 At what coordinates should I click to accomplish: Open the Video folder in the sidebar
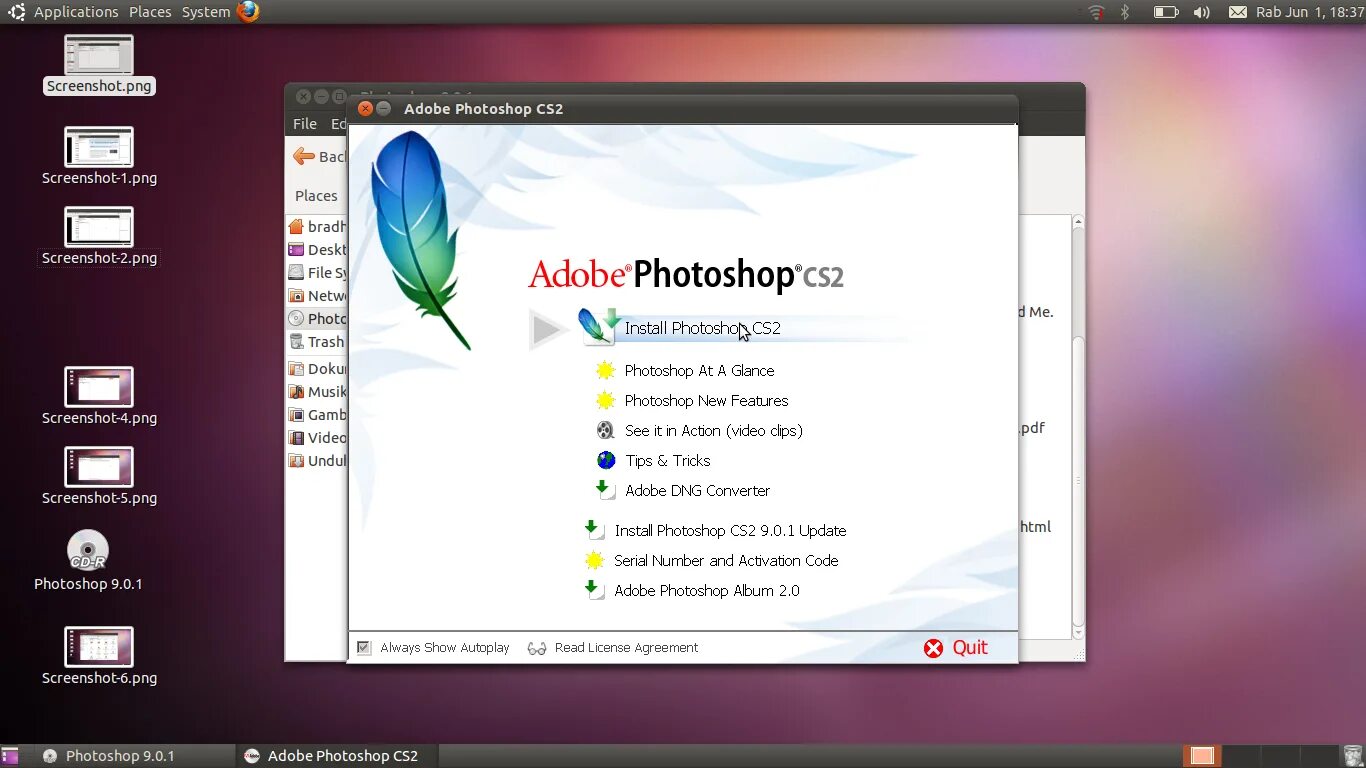[x=317, y=438]
